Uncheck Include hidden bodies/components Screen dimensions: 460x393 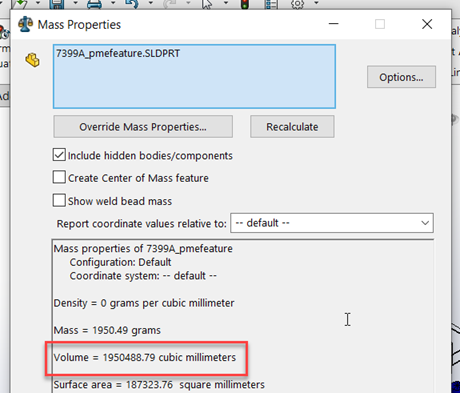59,155
